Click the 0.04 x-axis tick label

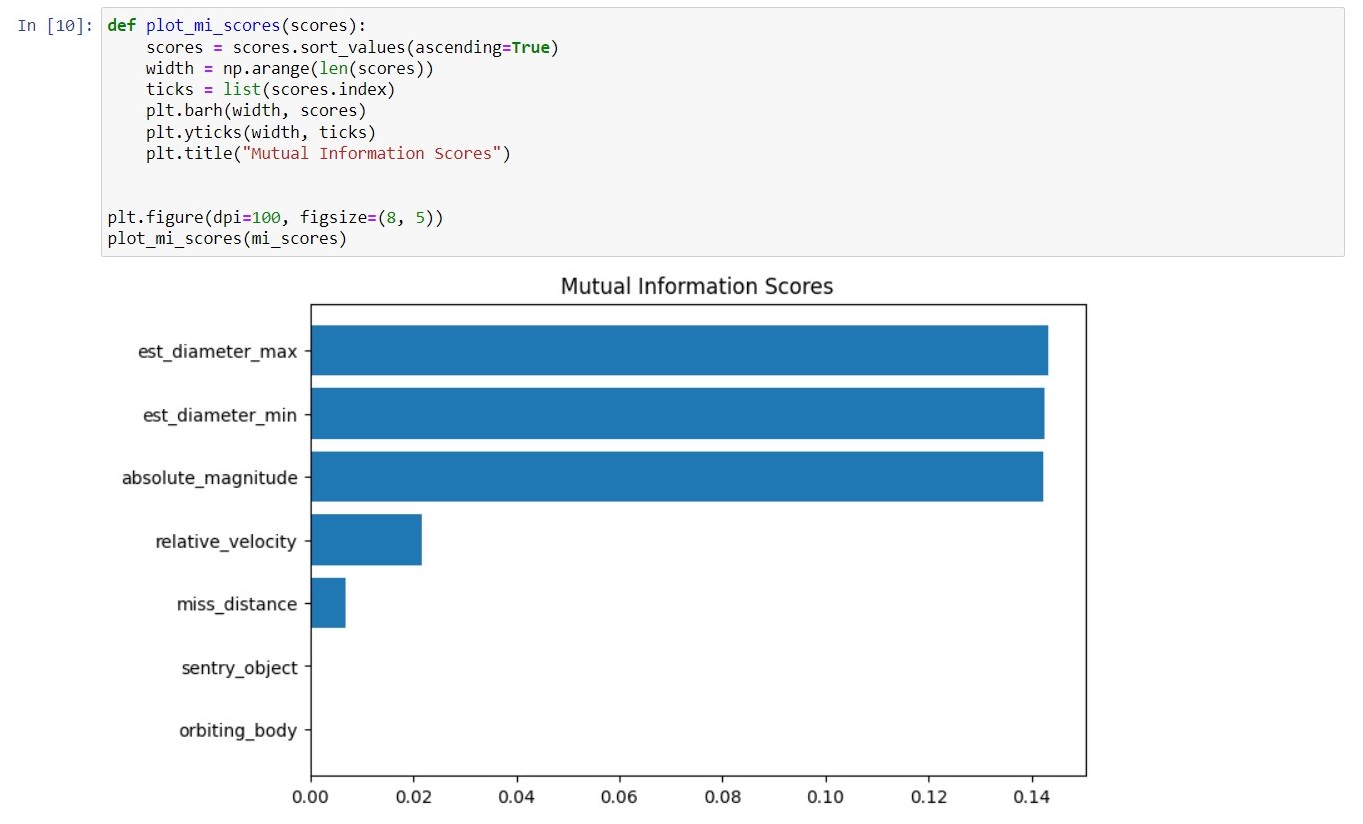[x=517, y=797]
